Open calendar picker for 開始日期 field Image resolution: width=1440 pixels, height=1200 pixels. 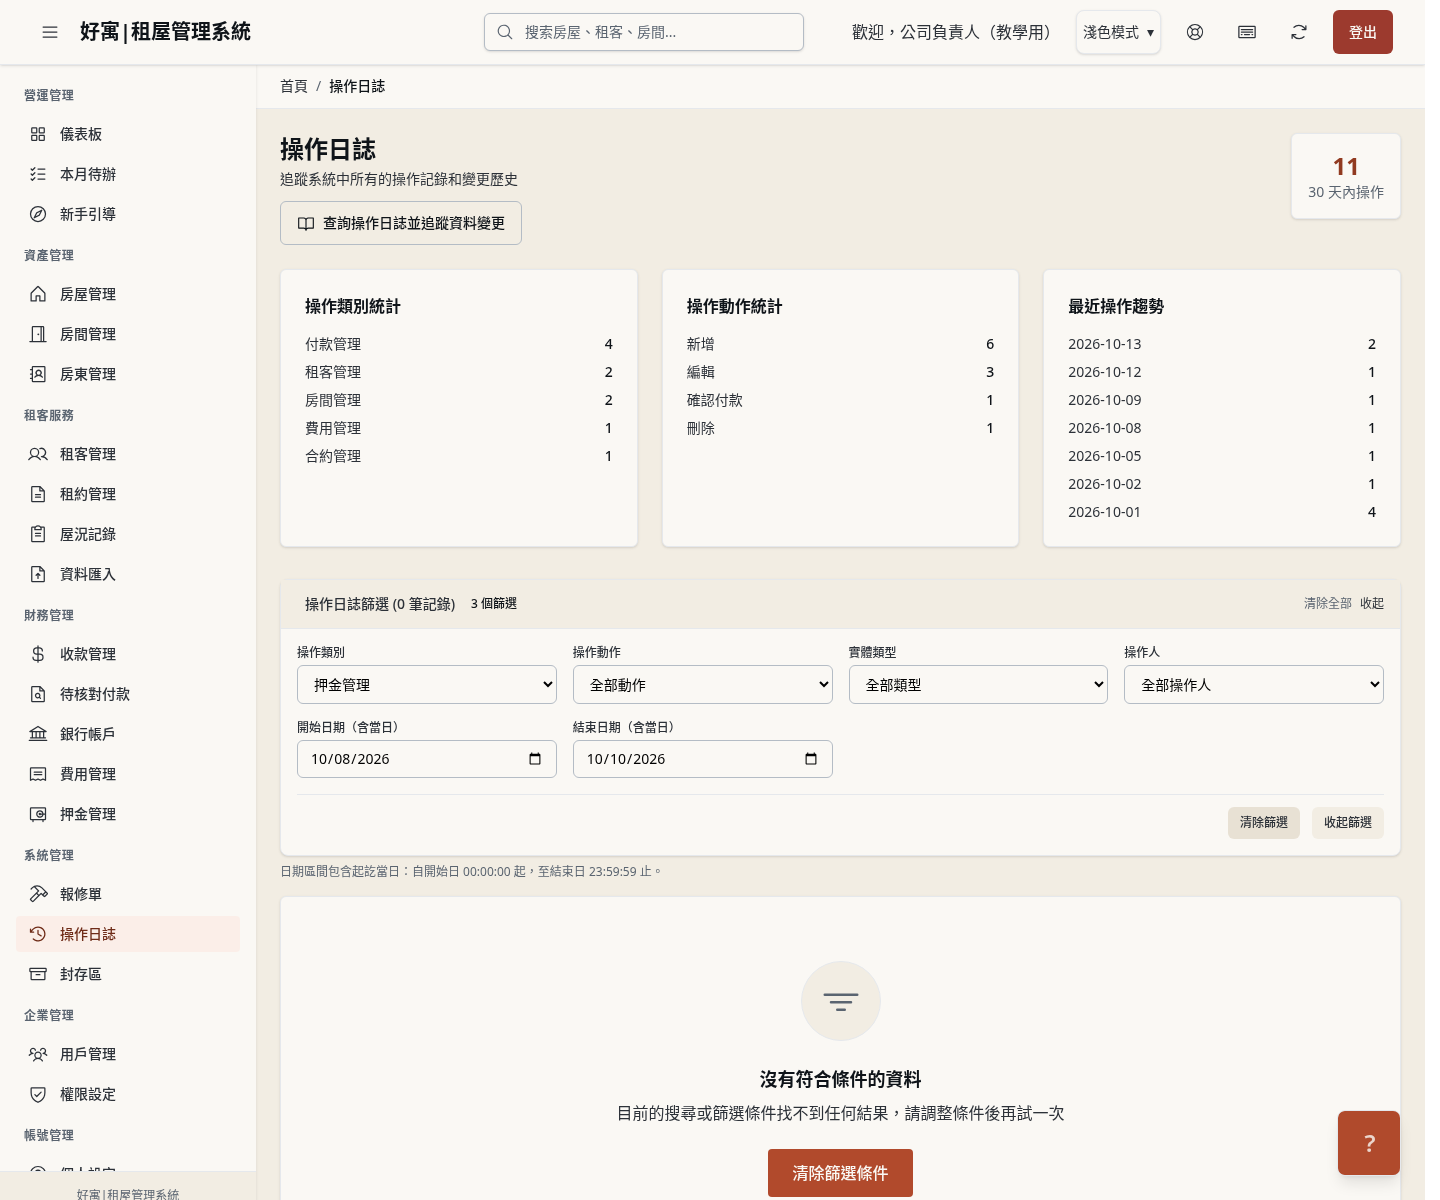pos(535,759)
